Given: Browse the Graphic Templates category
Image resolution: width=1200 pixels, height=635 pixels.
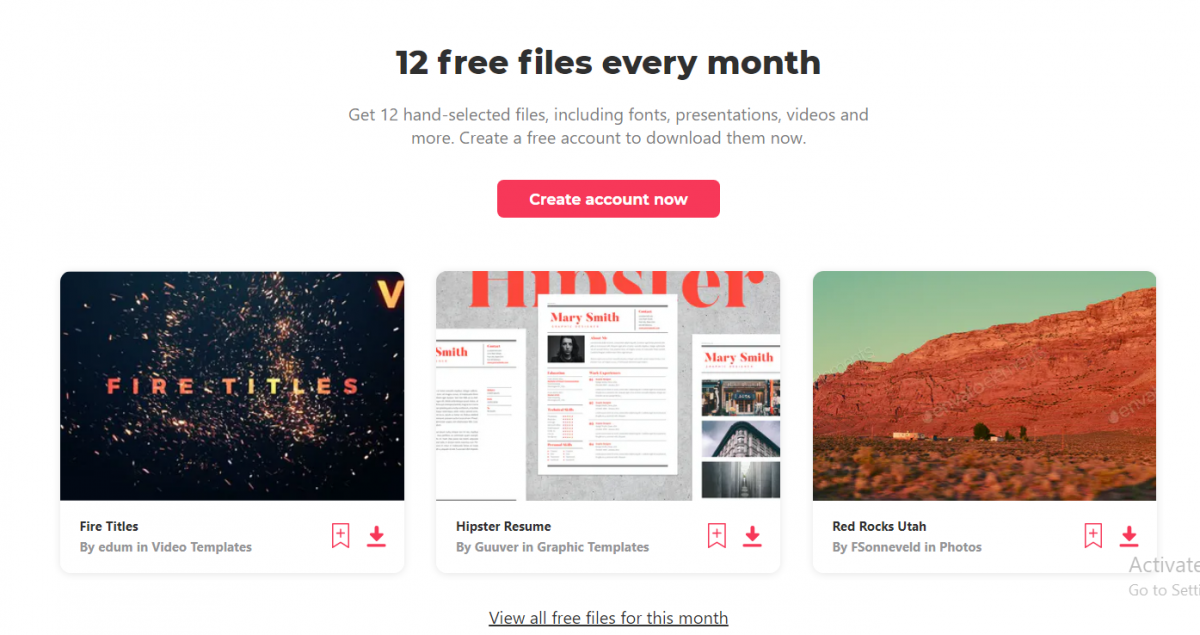Looking at the screenshot, I should point(593,547).
